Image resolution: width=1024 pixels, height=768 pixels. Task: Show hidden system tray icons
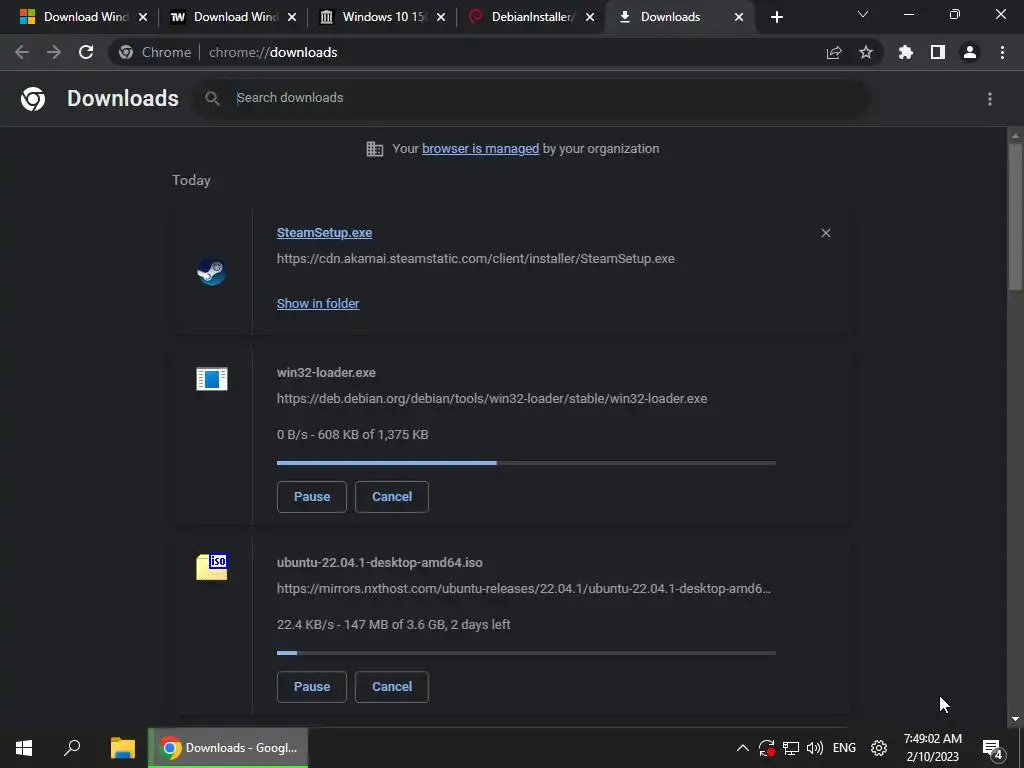click(x=743, y=748)
